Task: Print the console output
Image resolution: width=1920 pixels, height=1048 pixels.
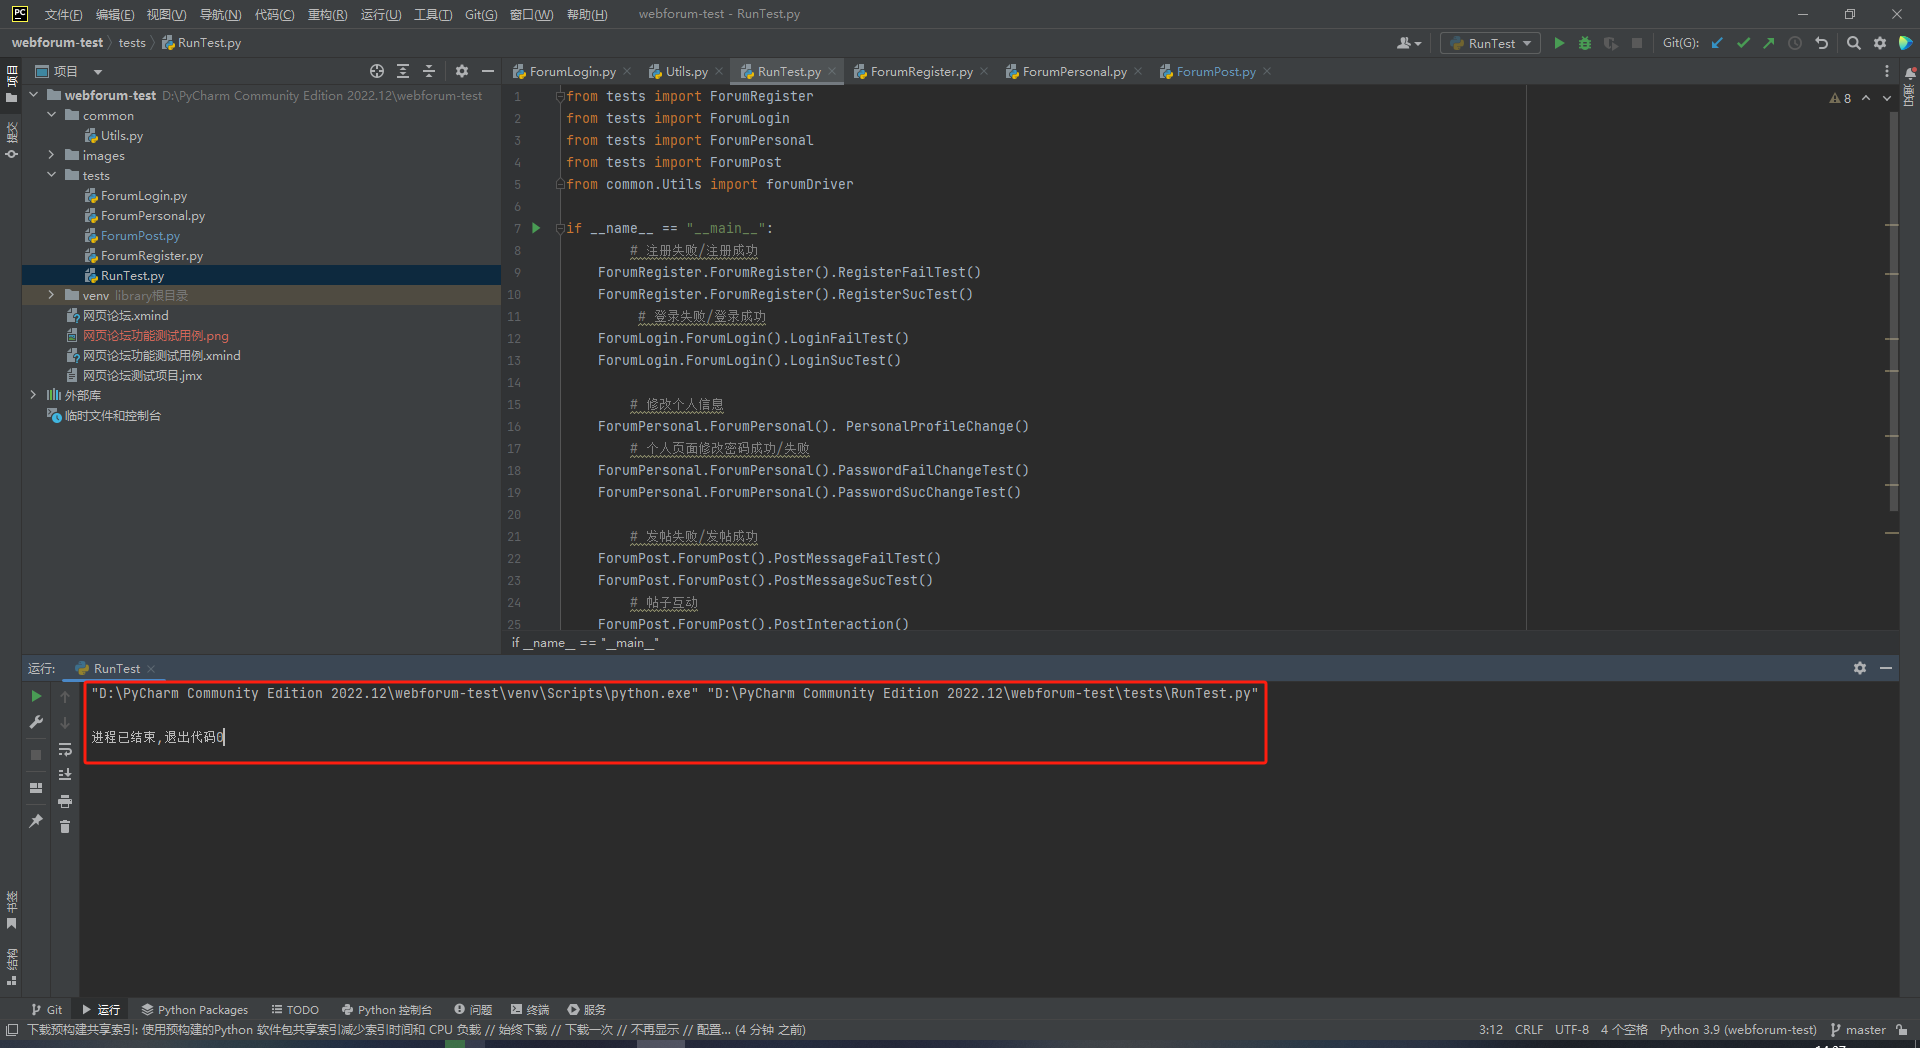Action: (x=65, y=801)
